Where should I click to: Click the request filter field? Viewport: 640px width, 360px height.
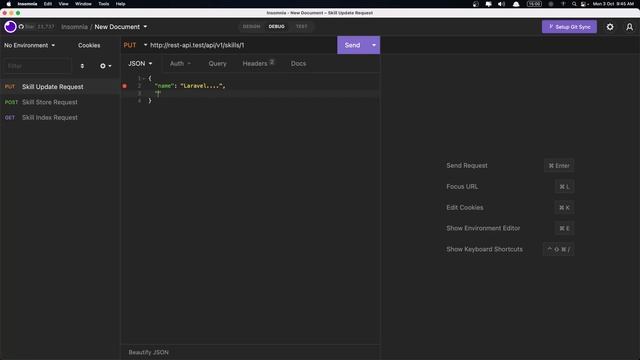click(37, 66)
